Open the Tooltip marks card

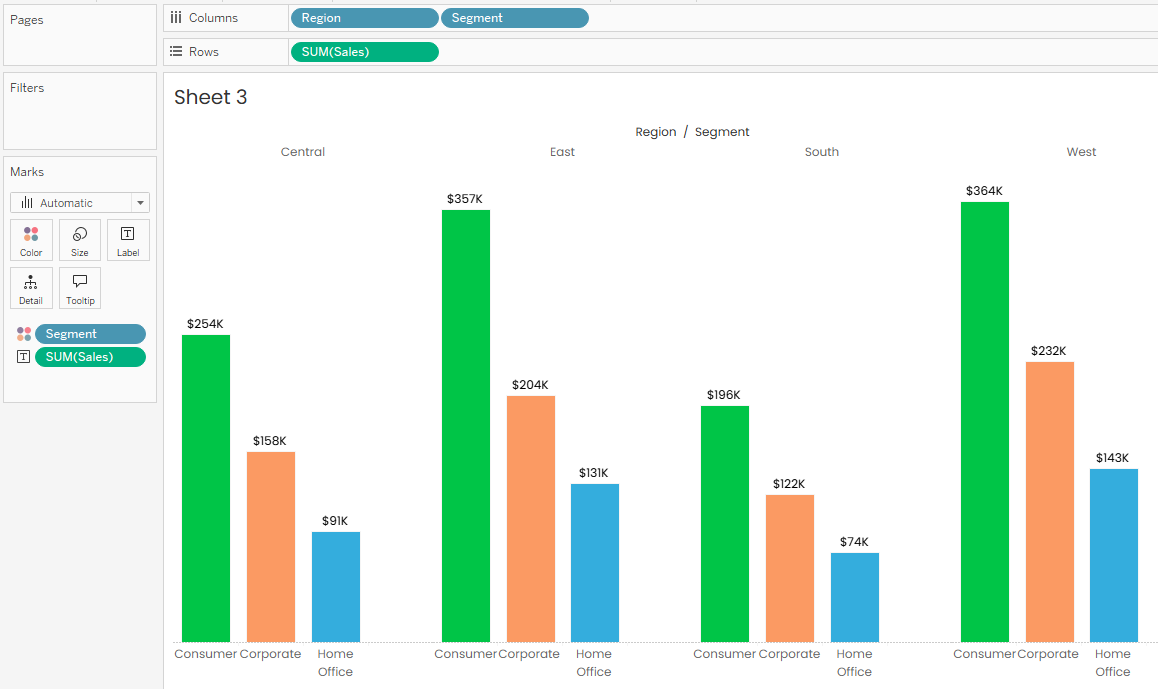point(80,288)
